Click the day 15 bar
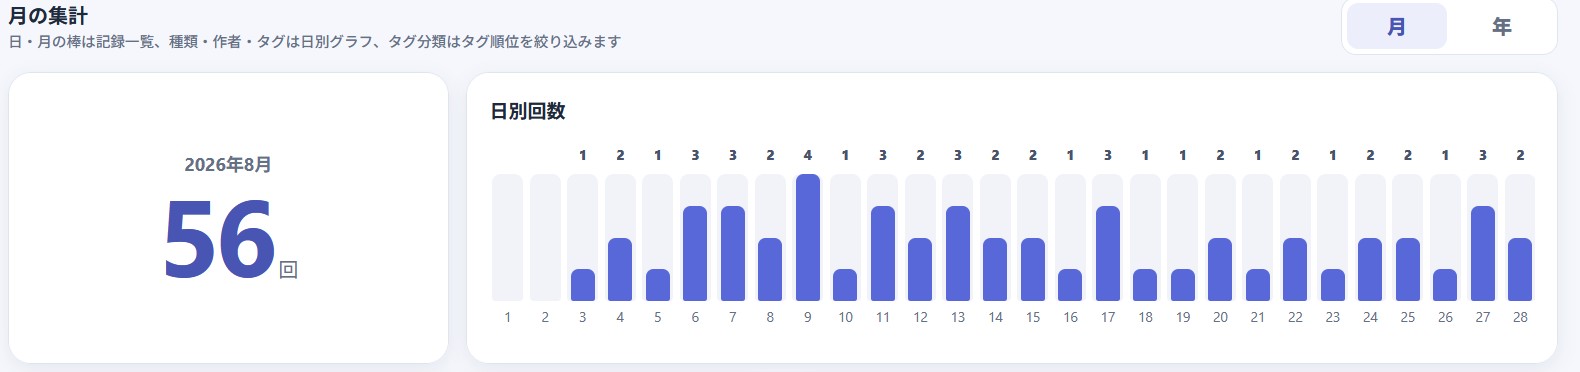1580x372 pixels. coord(1033,237)
